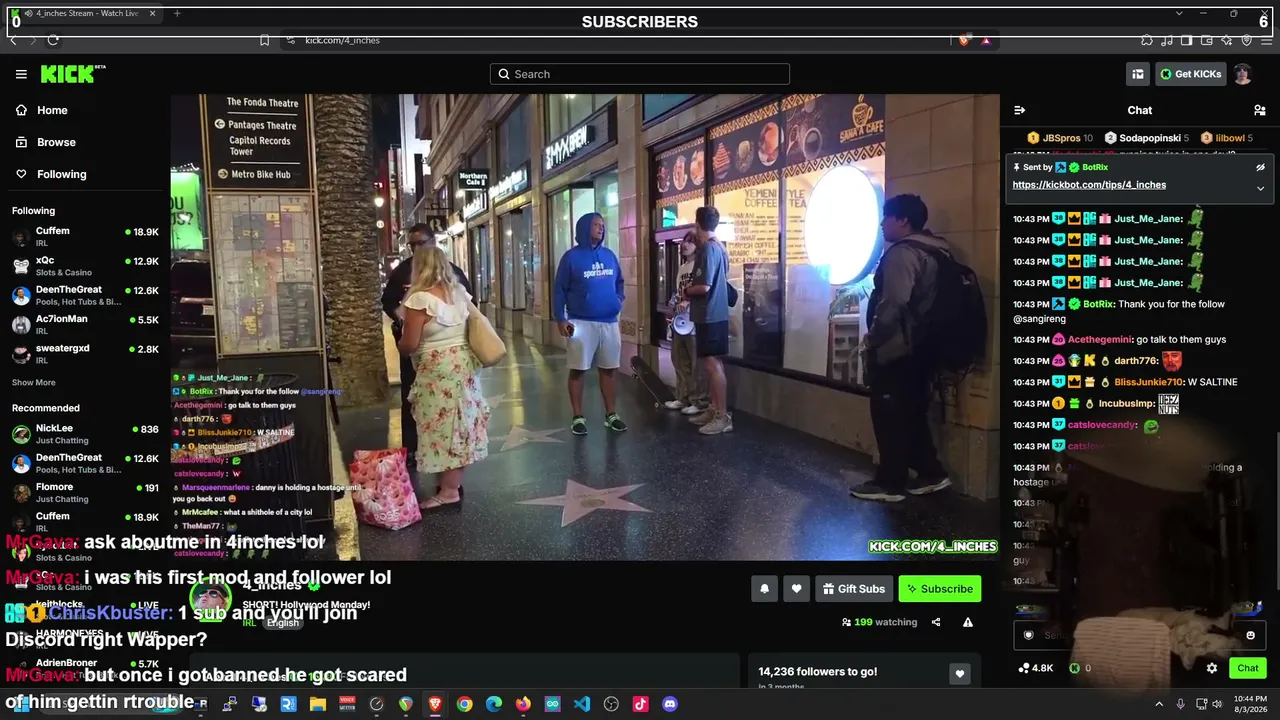Click the Search input field
Image resolution: width=1280 pixels, height=720 pixels.
[640, 74]
